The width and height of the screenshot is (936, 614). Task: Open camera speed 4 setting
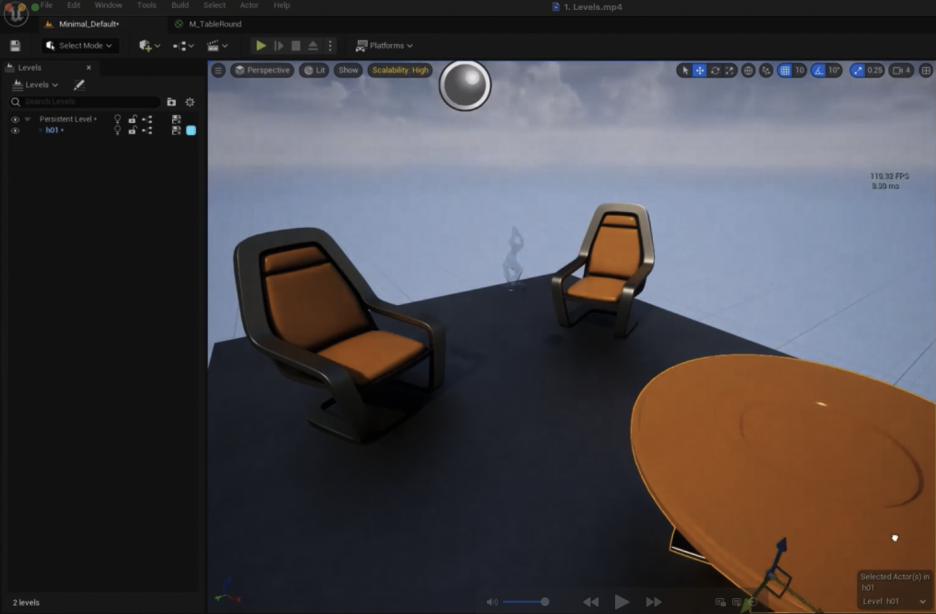(x=901, y=70)
